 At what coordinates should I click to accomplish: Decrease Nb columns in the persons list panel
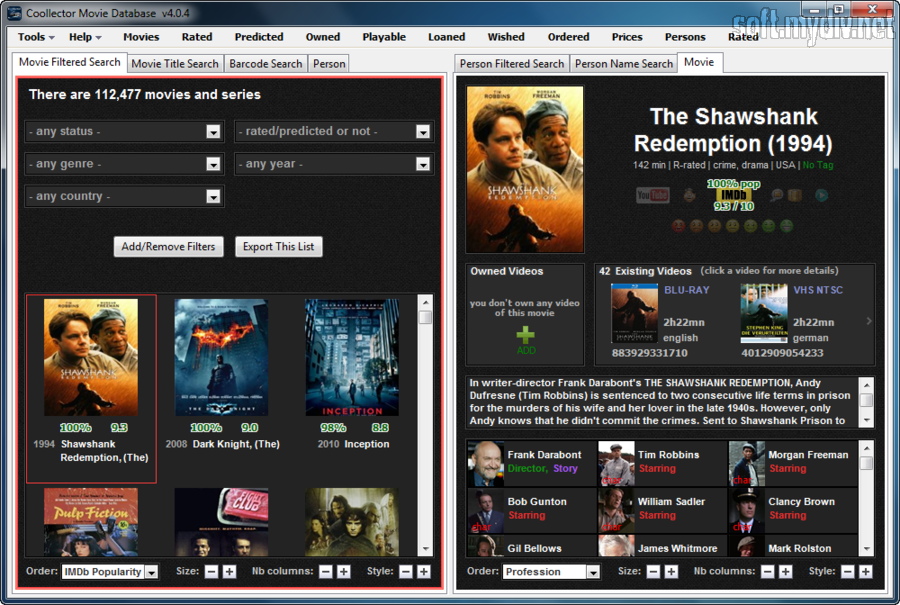coord(767,572)
